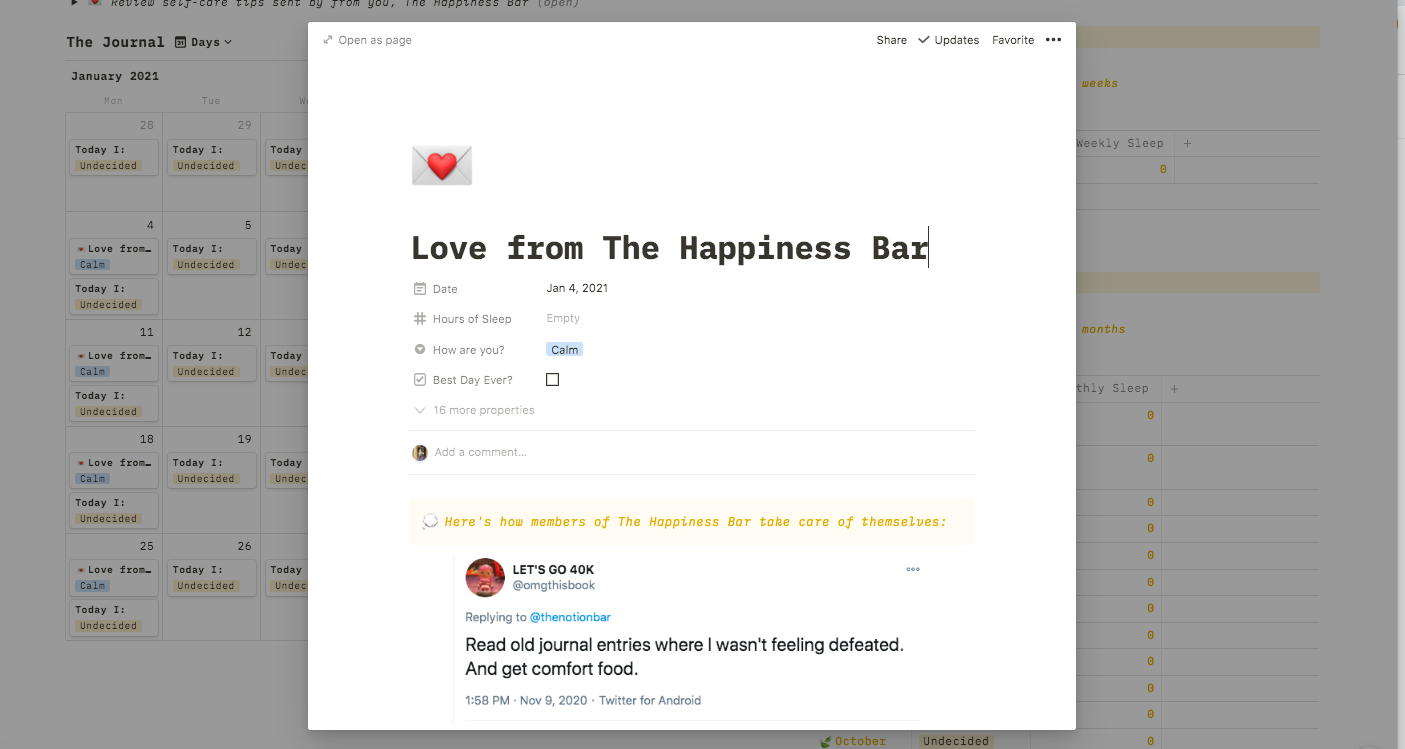Image resolution: width=1405 pixels, height=749 pixels.
Task: Click the Date property calendar icon
Action: (x=420, y=289)
